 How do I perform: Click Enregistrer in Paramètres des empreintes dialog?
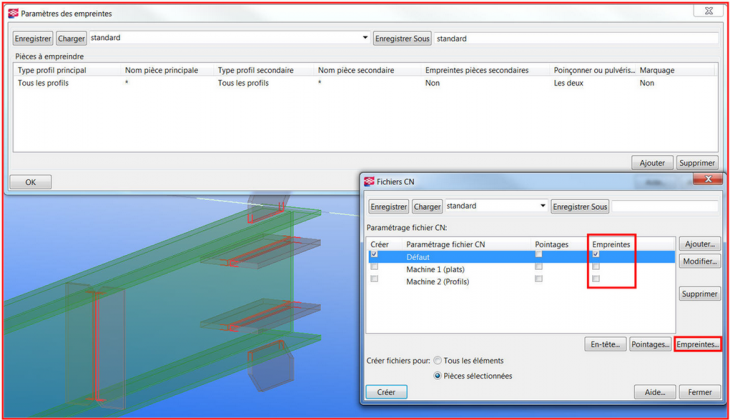(x=33, y=38)
